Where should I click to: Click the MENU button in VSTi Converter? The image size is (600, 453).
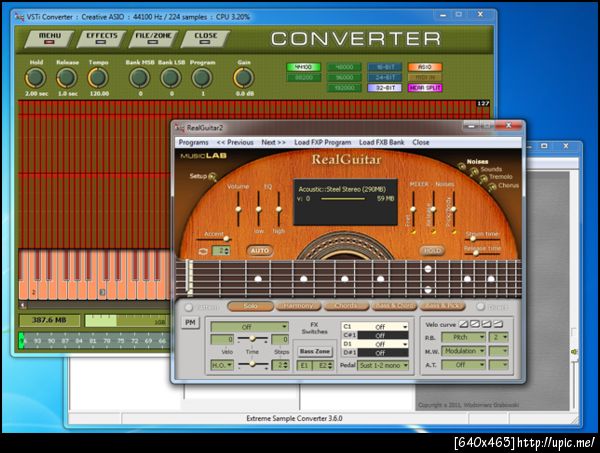(x=49, y=39)
